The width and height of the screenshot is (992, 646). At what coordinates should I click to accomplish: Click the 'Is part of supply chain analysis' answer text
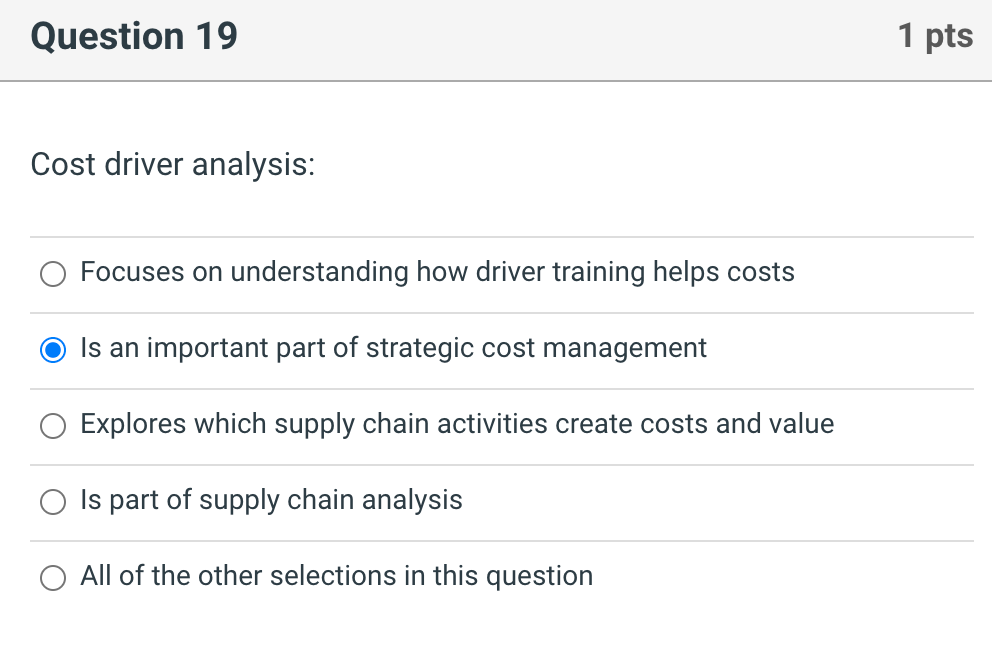[272, 501]
